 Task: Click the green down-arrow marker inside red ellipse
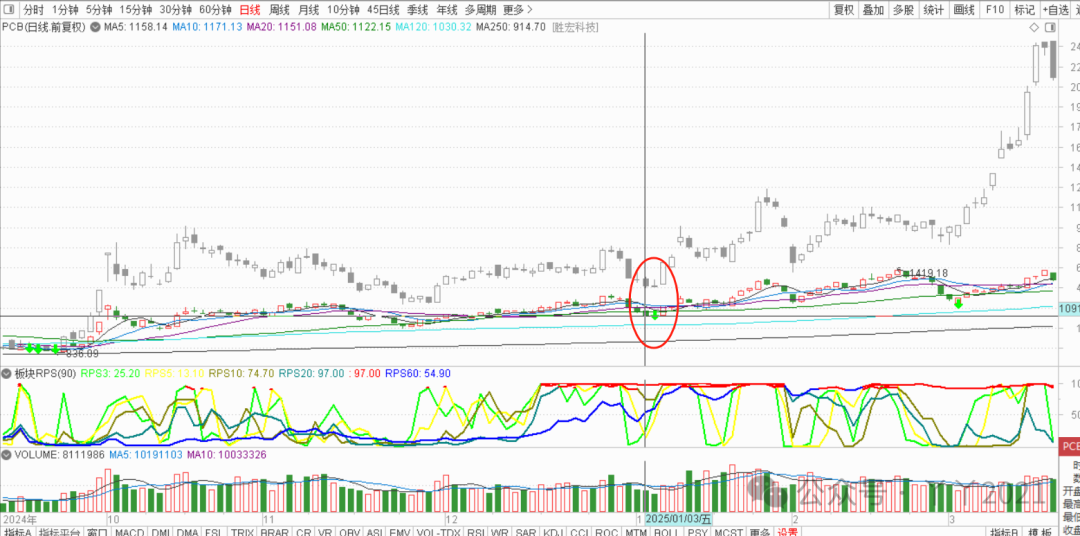pos(655,315)
